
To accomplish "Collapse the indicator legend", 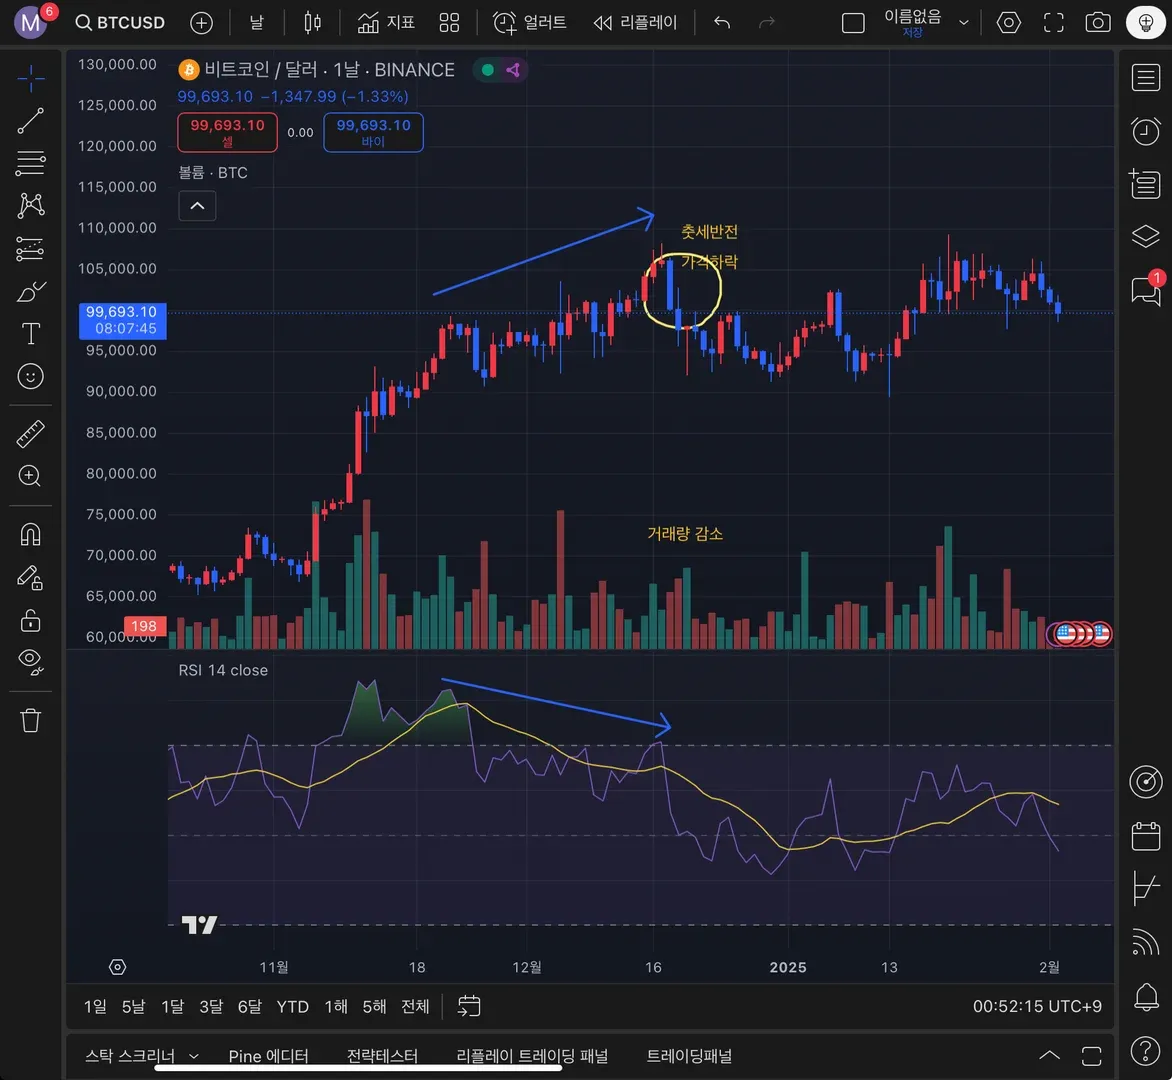I will pyautogui.click(x=197, y=206).
